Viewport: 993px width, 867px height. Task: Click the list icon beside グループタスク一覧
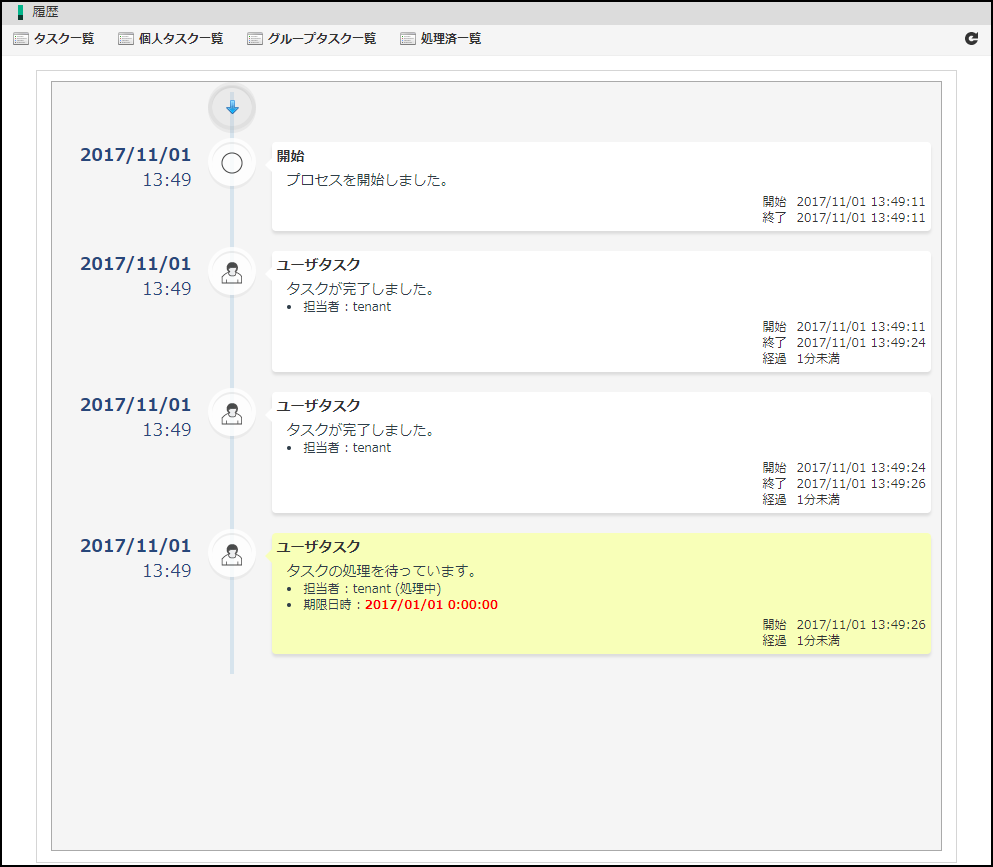[x=255, y=39]
